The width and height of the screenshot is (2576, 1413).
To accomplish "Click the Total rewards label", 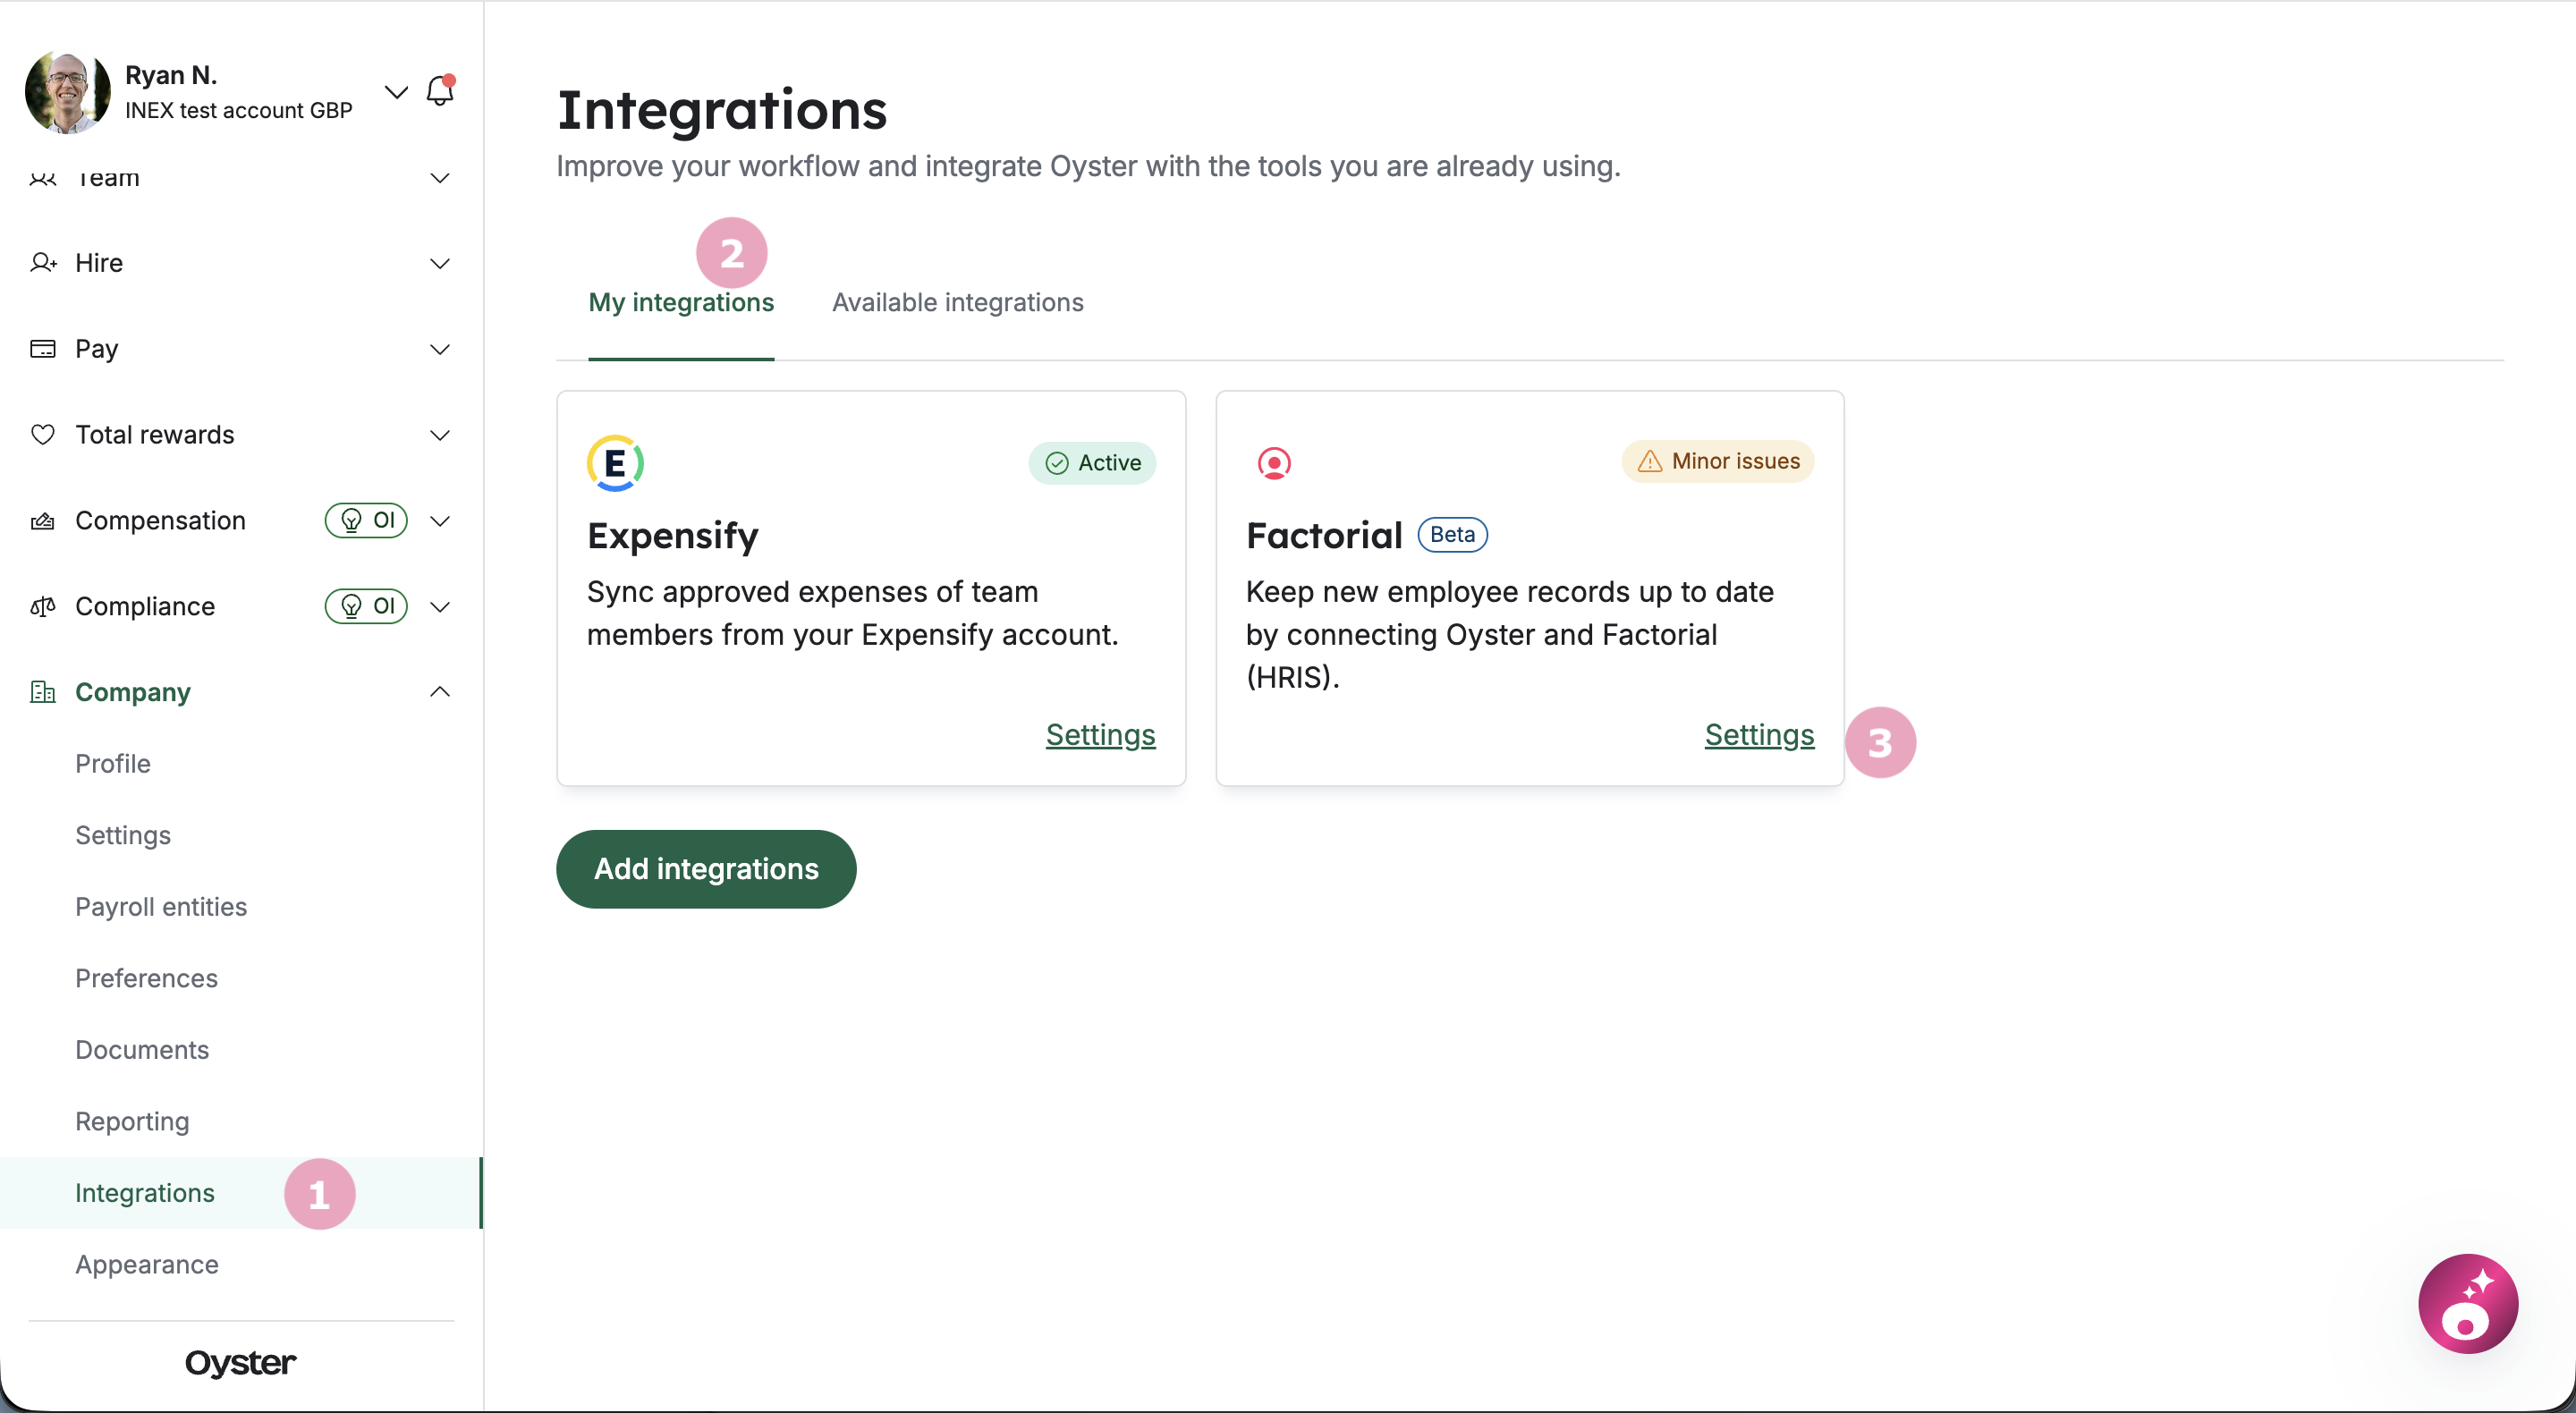I will tap(155, 435).
